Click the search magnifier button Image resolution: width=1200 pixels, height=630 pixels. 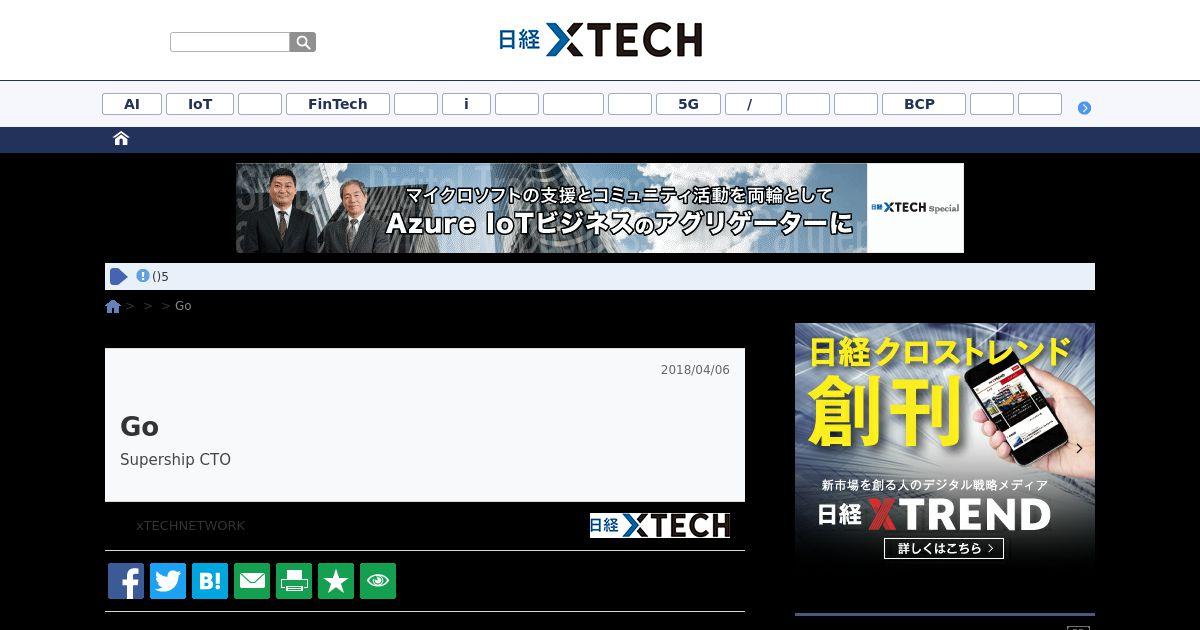(x=303, y=42)
